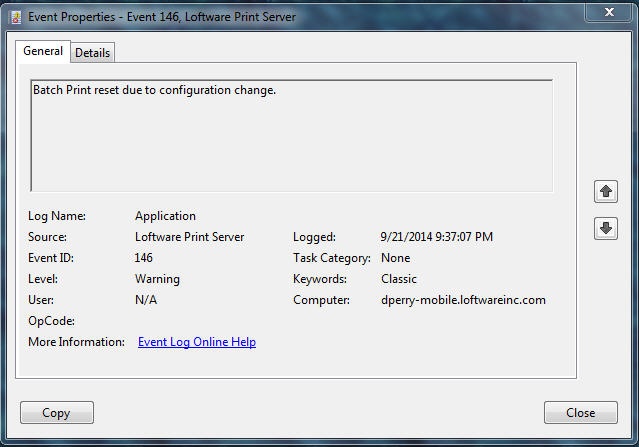Screen dimensions: 639x447
Task: Switch to the Details tab
Action: (x=93, y=52)
